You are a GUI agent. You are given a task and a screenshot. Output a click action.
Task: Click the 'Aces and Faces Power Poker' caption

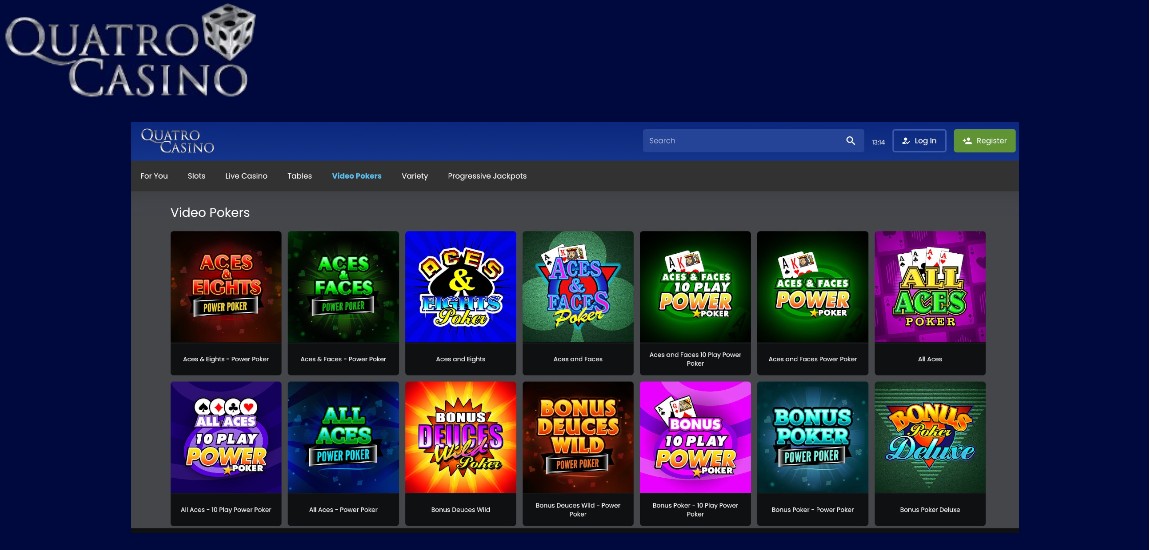click(x=813, y=359)
